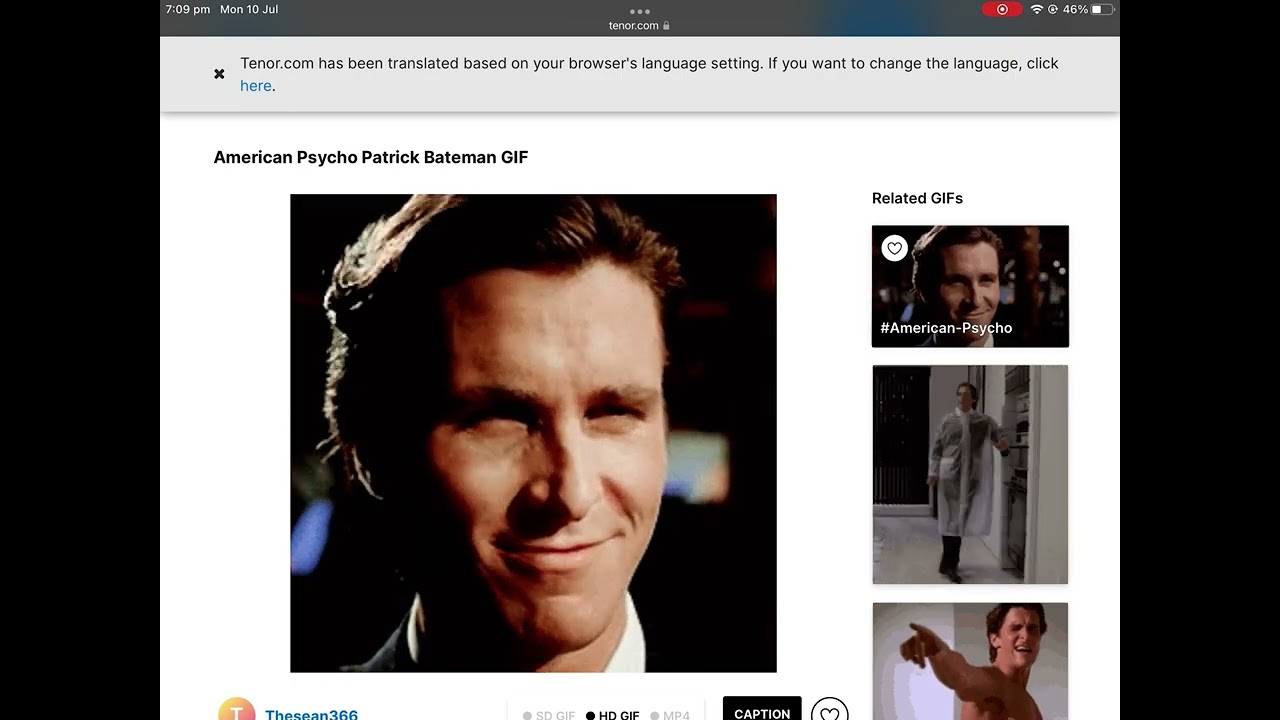Tap the Mon 10 Jul date

[x=249, y=9]
